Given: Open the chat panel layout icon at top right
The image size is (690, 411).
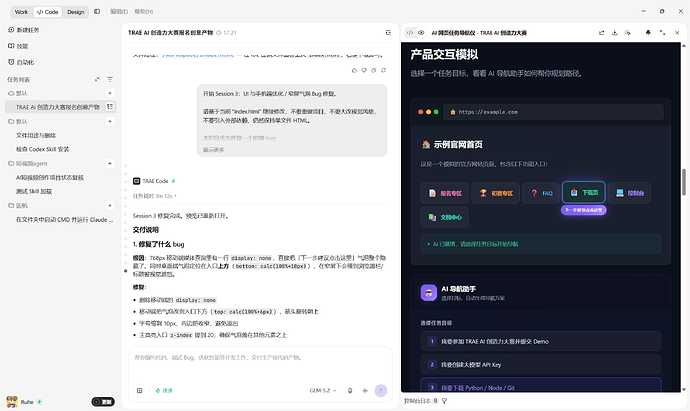Looking at the screenshot, I should coord(388,33).
